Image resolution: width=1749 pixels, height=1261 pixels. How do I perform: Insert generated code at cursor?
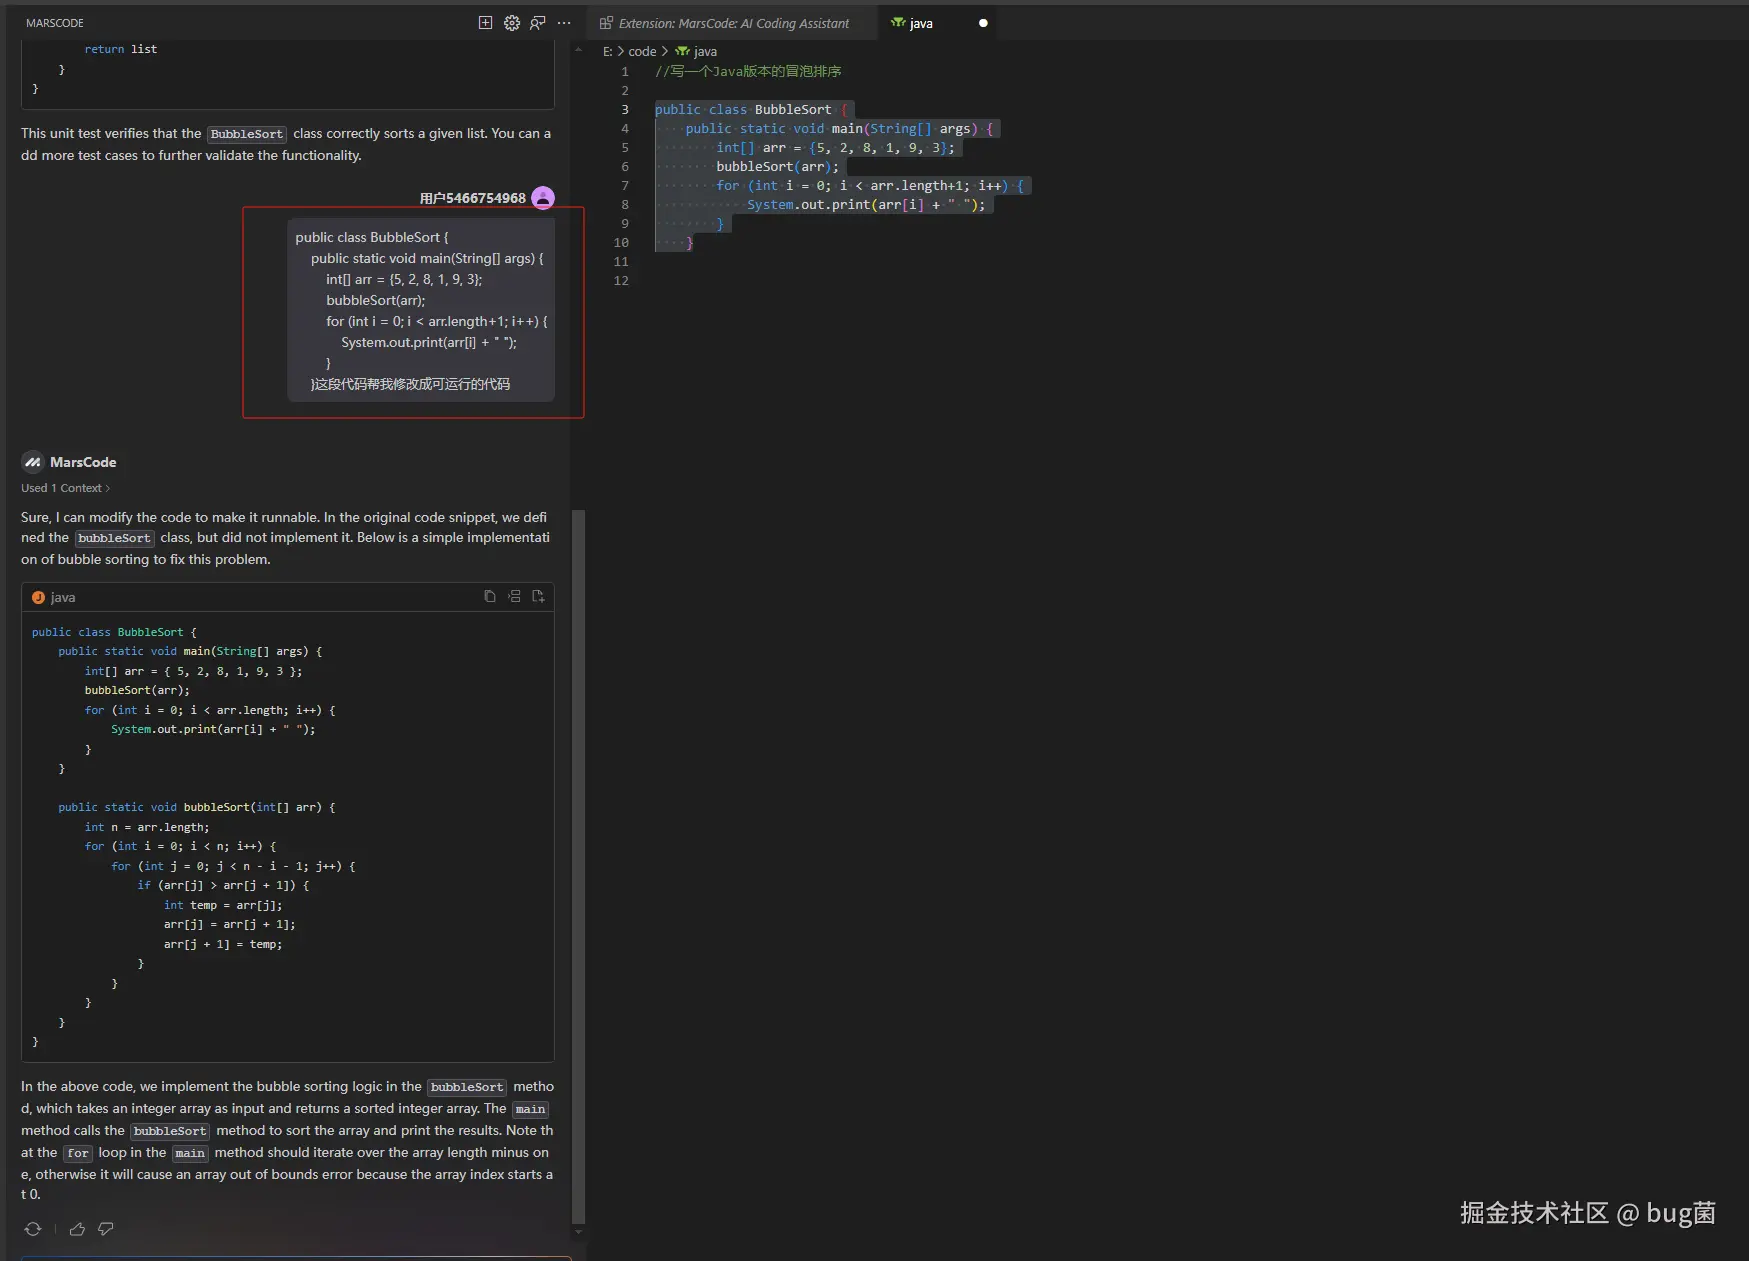514,597
